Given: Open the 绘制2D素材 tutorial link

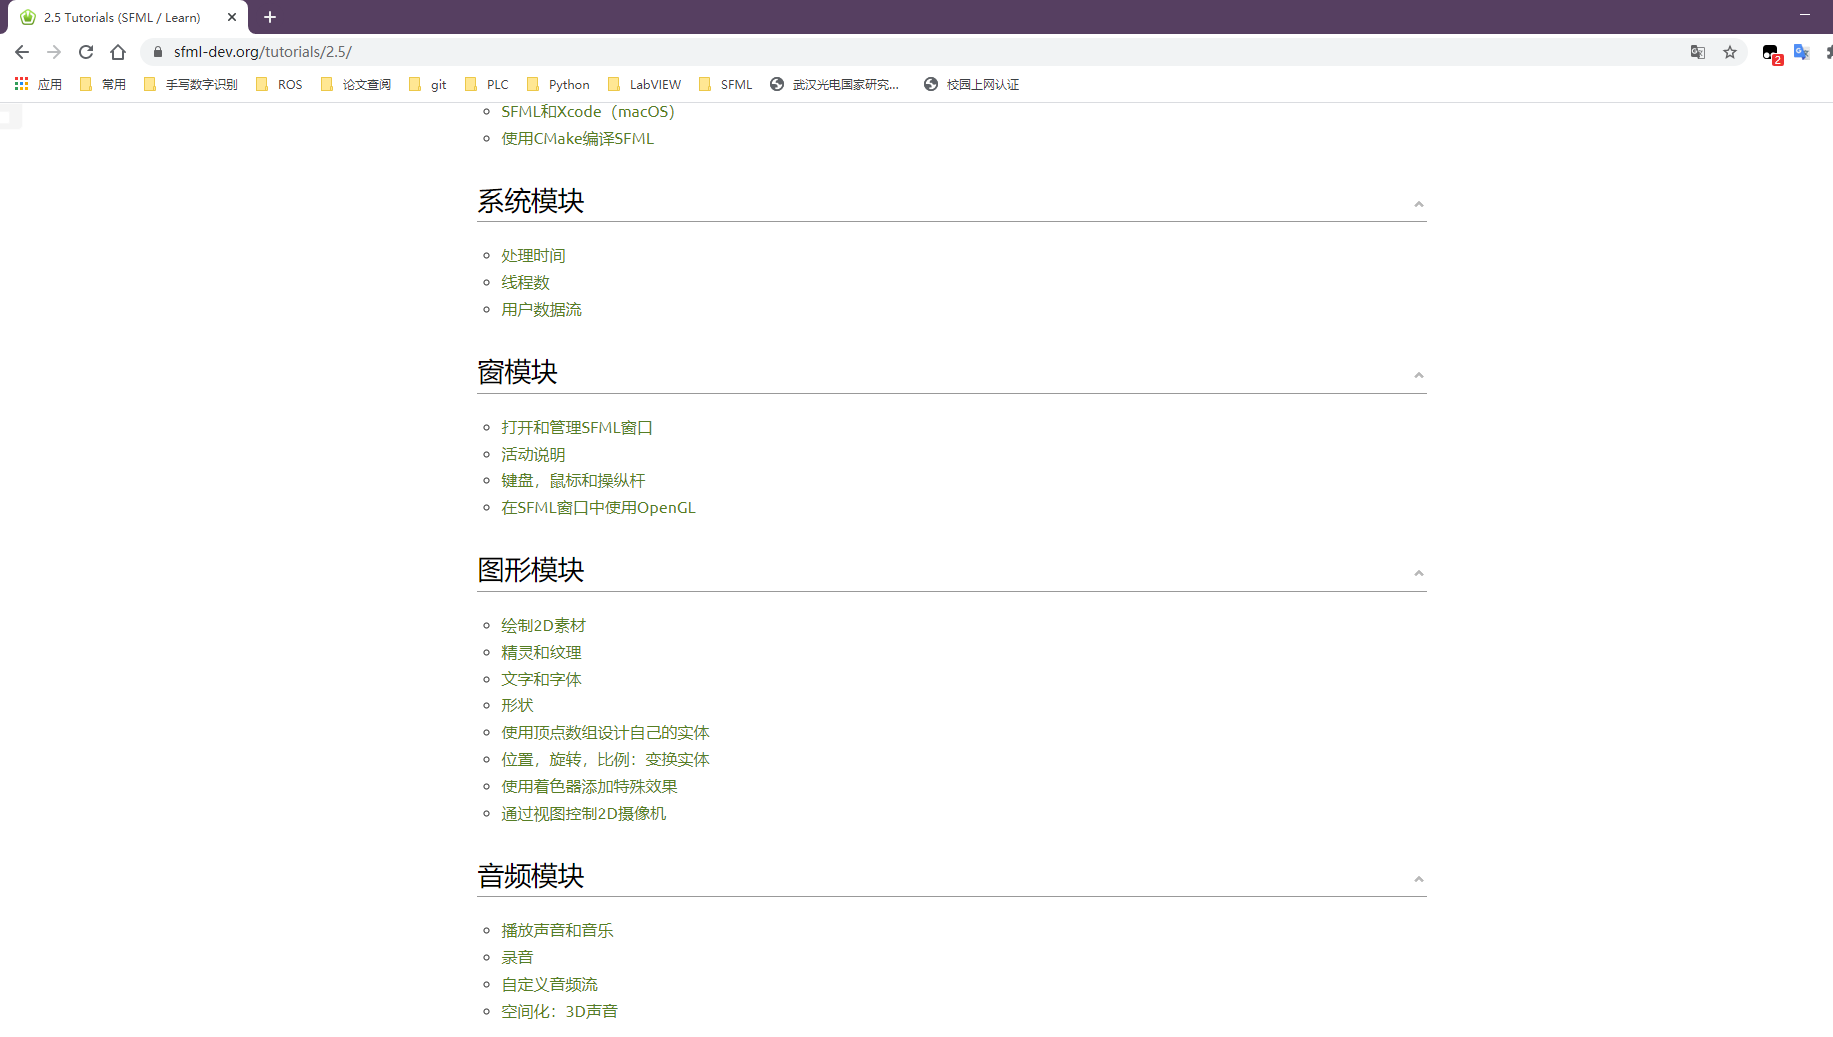Looking at the screenshot, I should (544, 624).
